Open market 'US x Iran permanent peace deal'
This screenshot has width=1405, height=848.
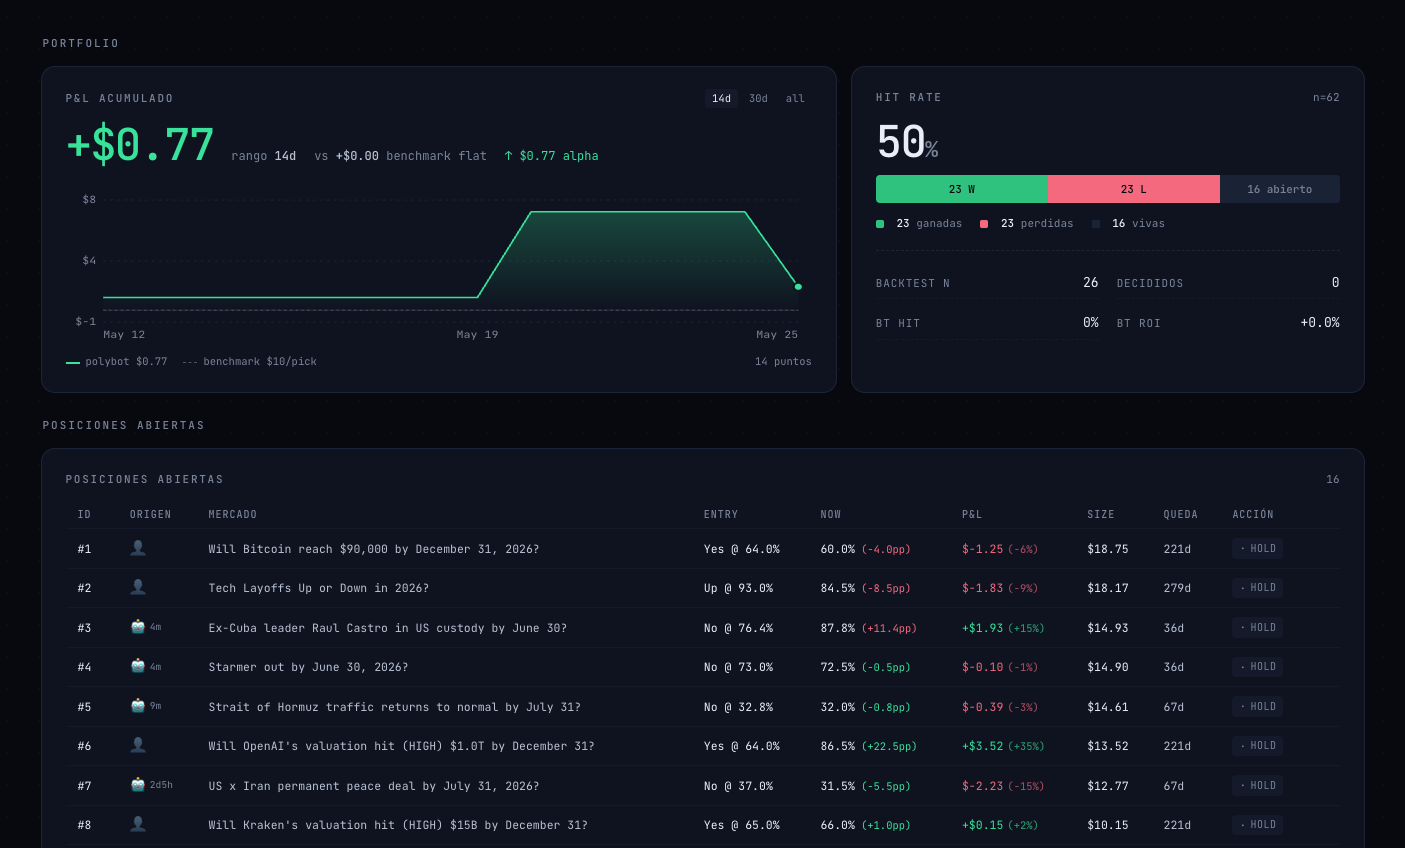pos(374,786)
